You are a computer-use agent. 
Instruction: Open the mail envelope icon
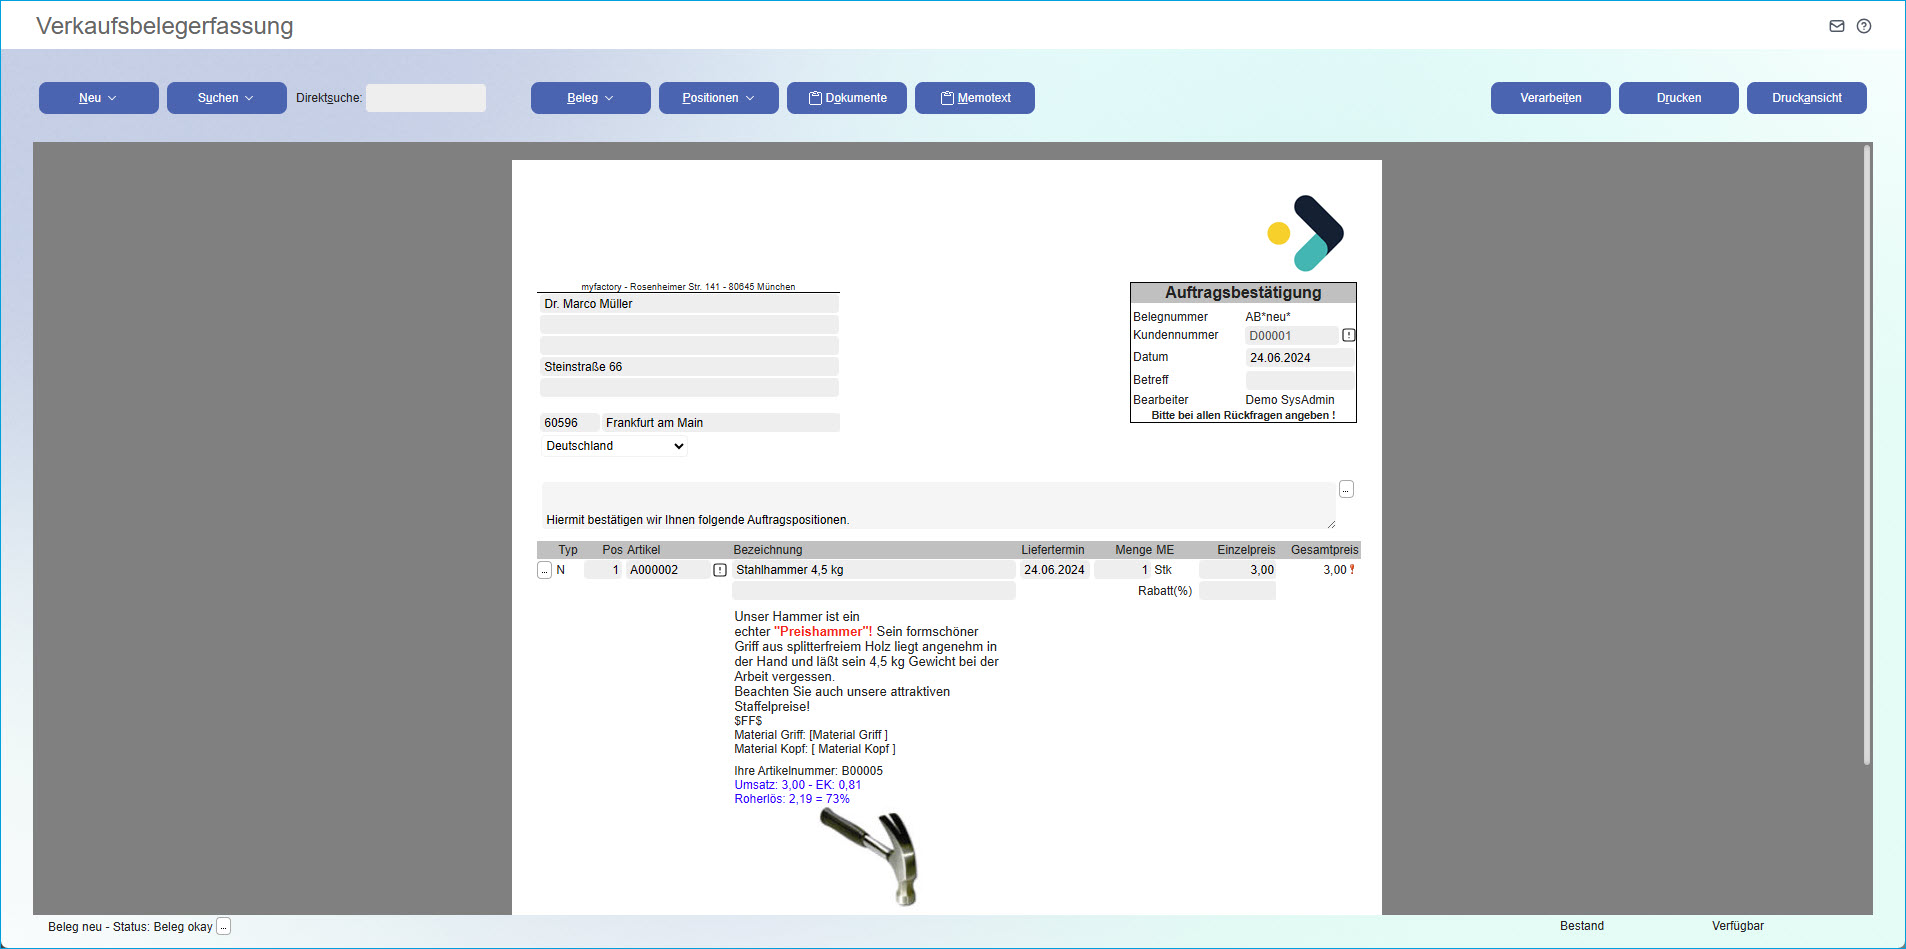tap(1837, 26)
